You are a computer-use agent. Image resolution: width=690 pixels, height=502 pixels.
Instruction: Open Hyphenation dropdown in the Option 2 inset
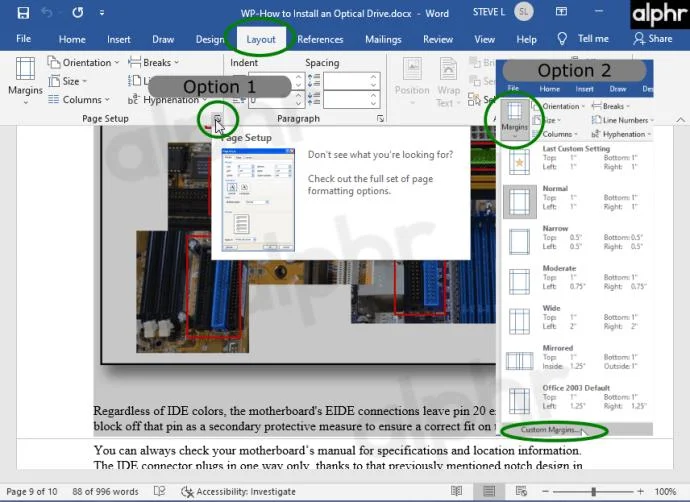621,134
